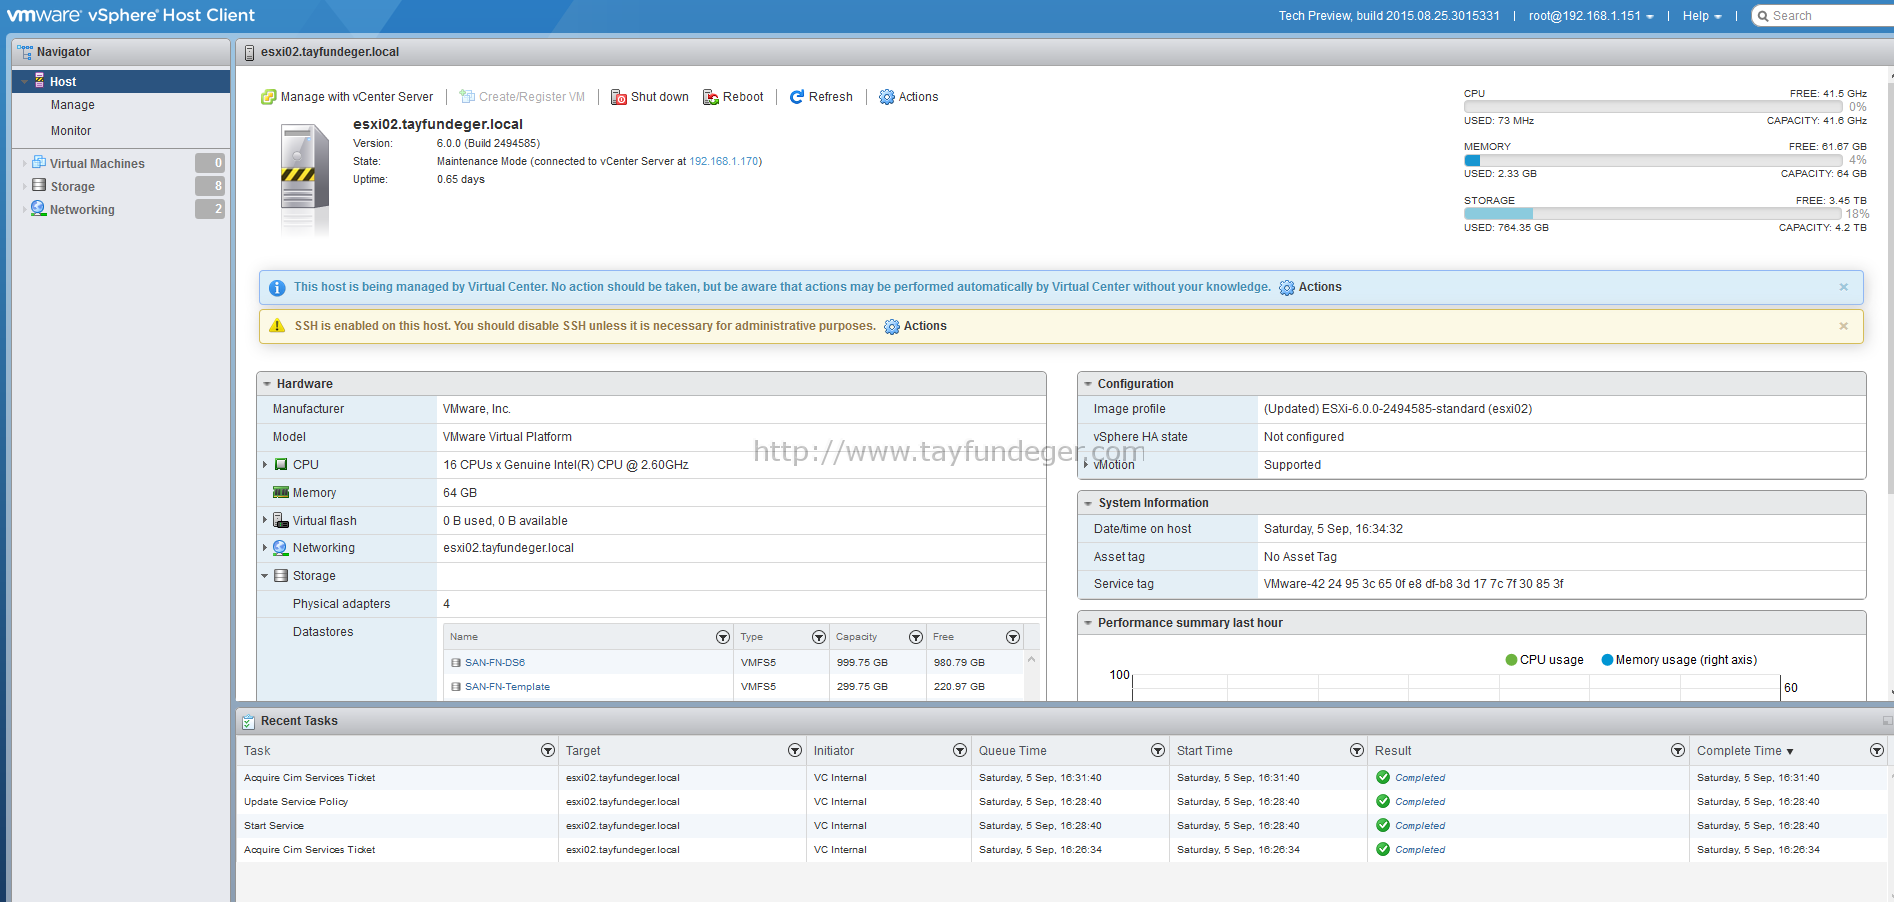Image resolution: width=1894 pixels, height=902 pixels.
Task: Click the host server thumbnail image
Action: tap(304, 180)
